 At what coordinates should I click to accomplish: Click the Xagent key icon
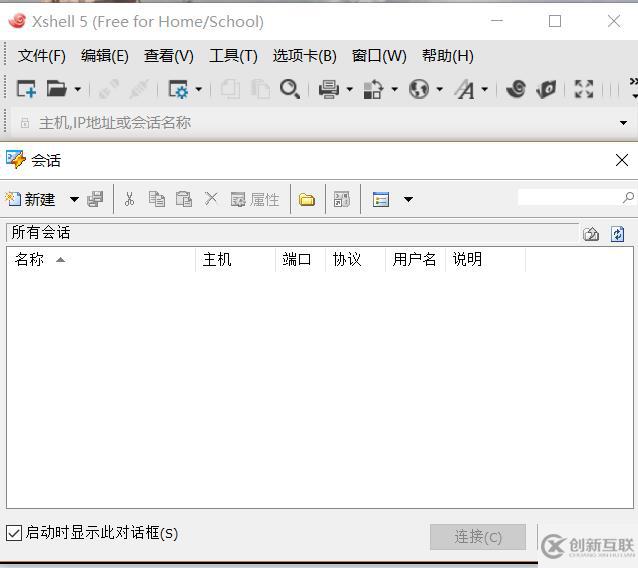(x=546, y=89)
